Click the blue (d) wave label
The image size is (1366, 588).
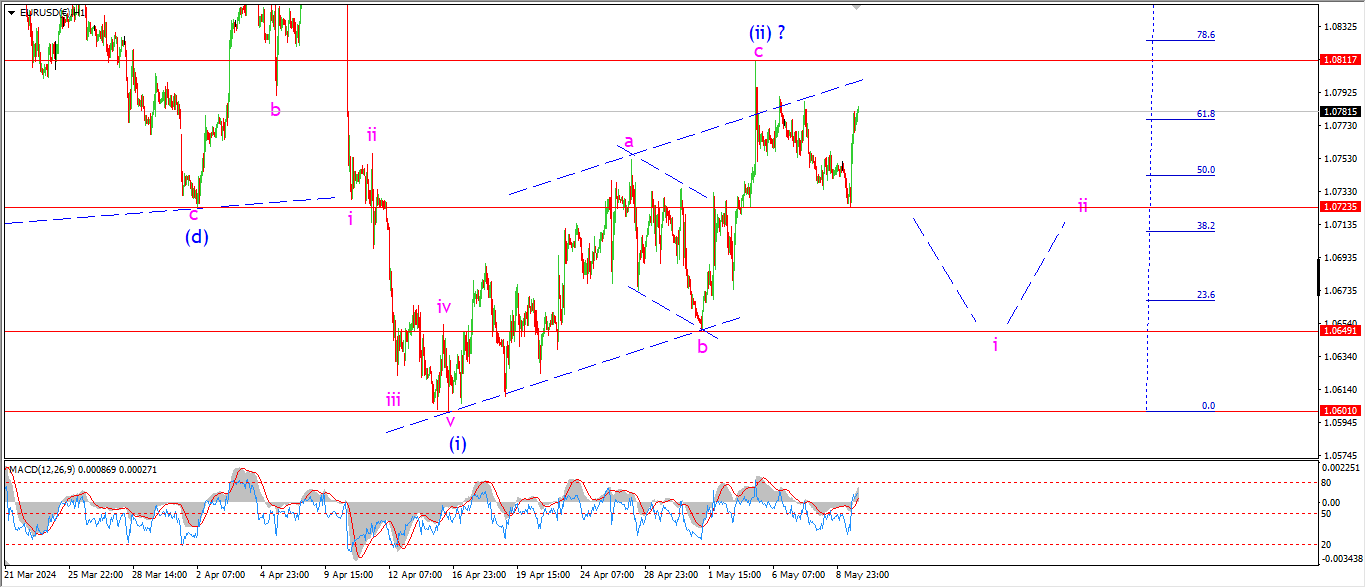click(196, 237)
